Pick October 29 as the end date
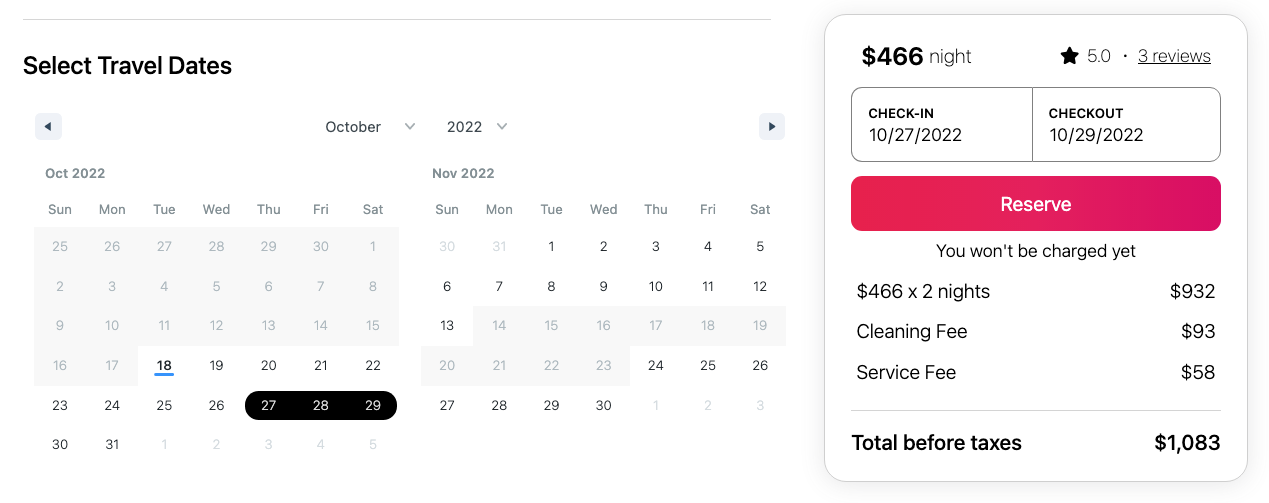The image size is (1269, 503). pyautogui.click(x=373, y=405)
